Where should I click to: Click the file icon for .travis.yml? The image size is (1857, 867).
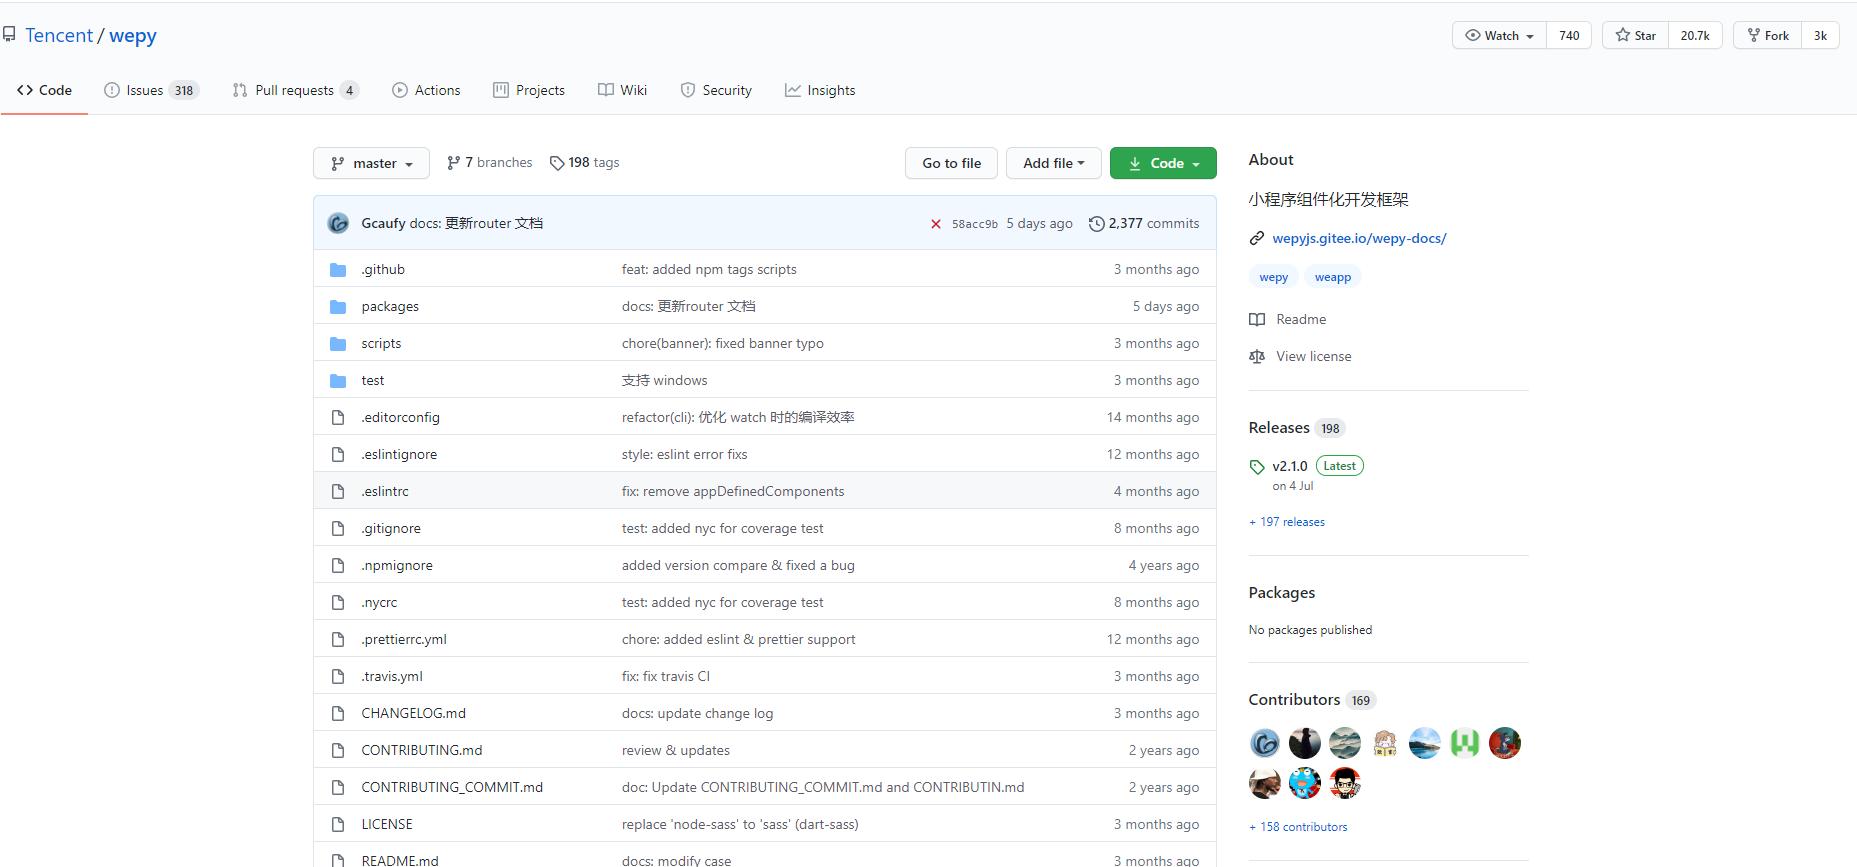[338, 676]
